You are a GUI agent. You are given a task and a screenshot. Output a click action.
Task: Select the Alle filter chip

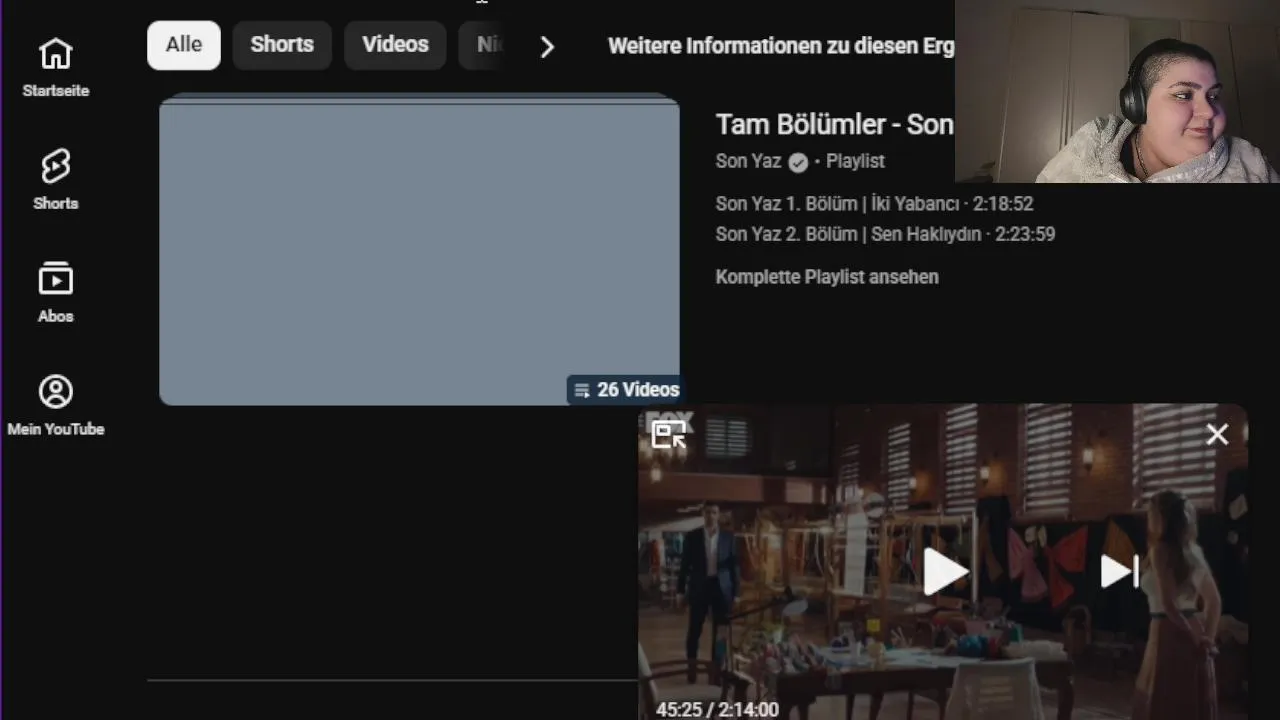click(x=184, y=45)
